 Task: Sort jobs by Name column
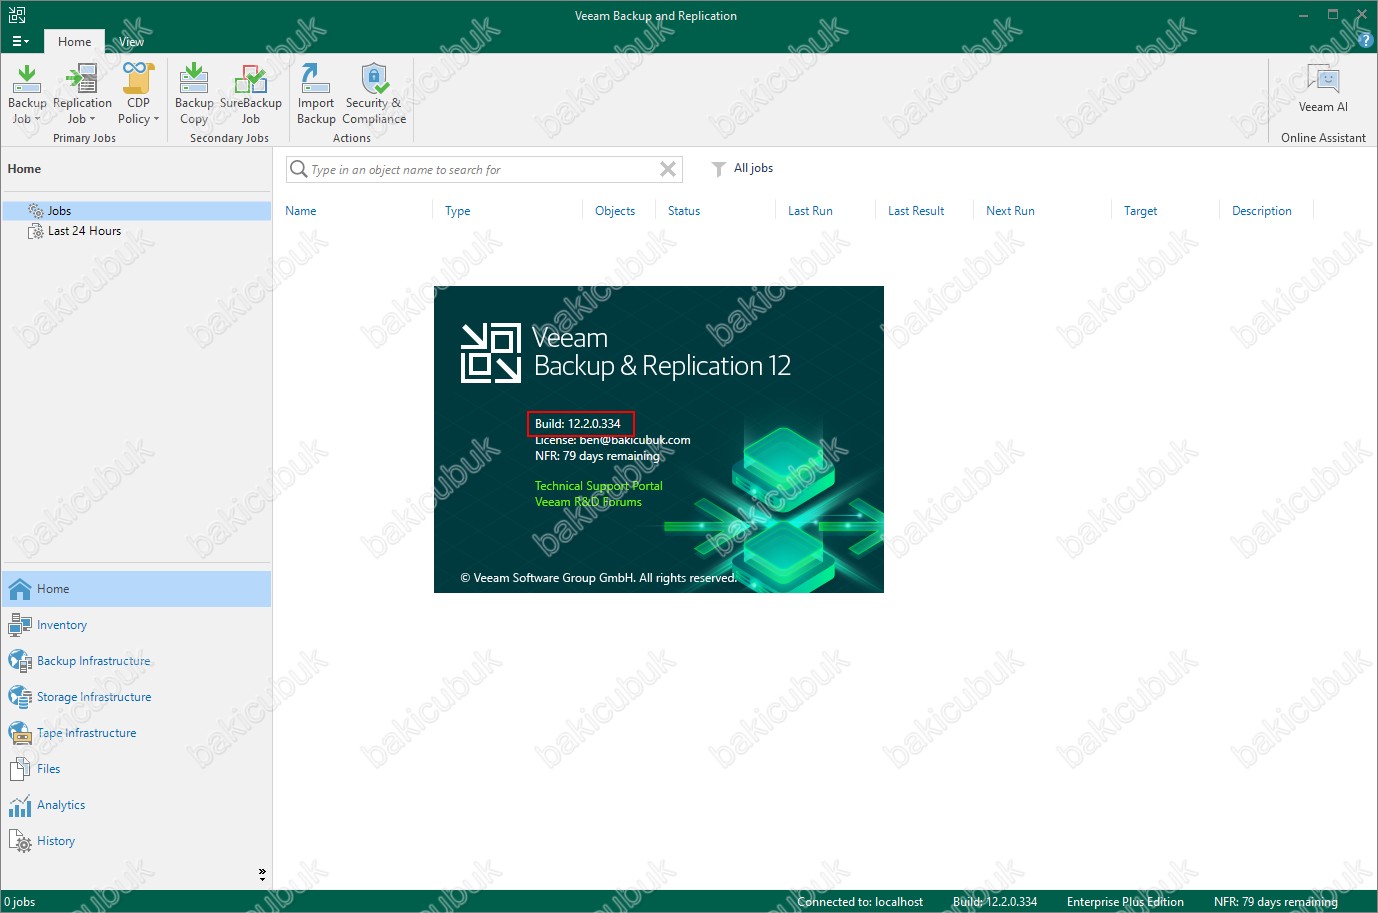click(x=300, y=211)
